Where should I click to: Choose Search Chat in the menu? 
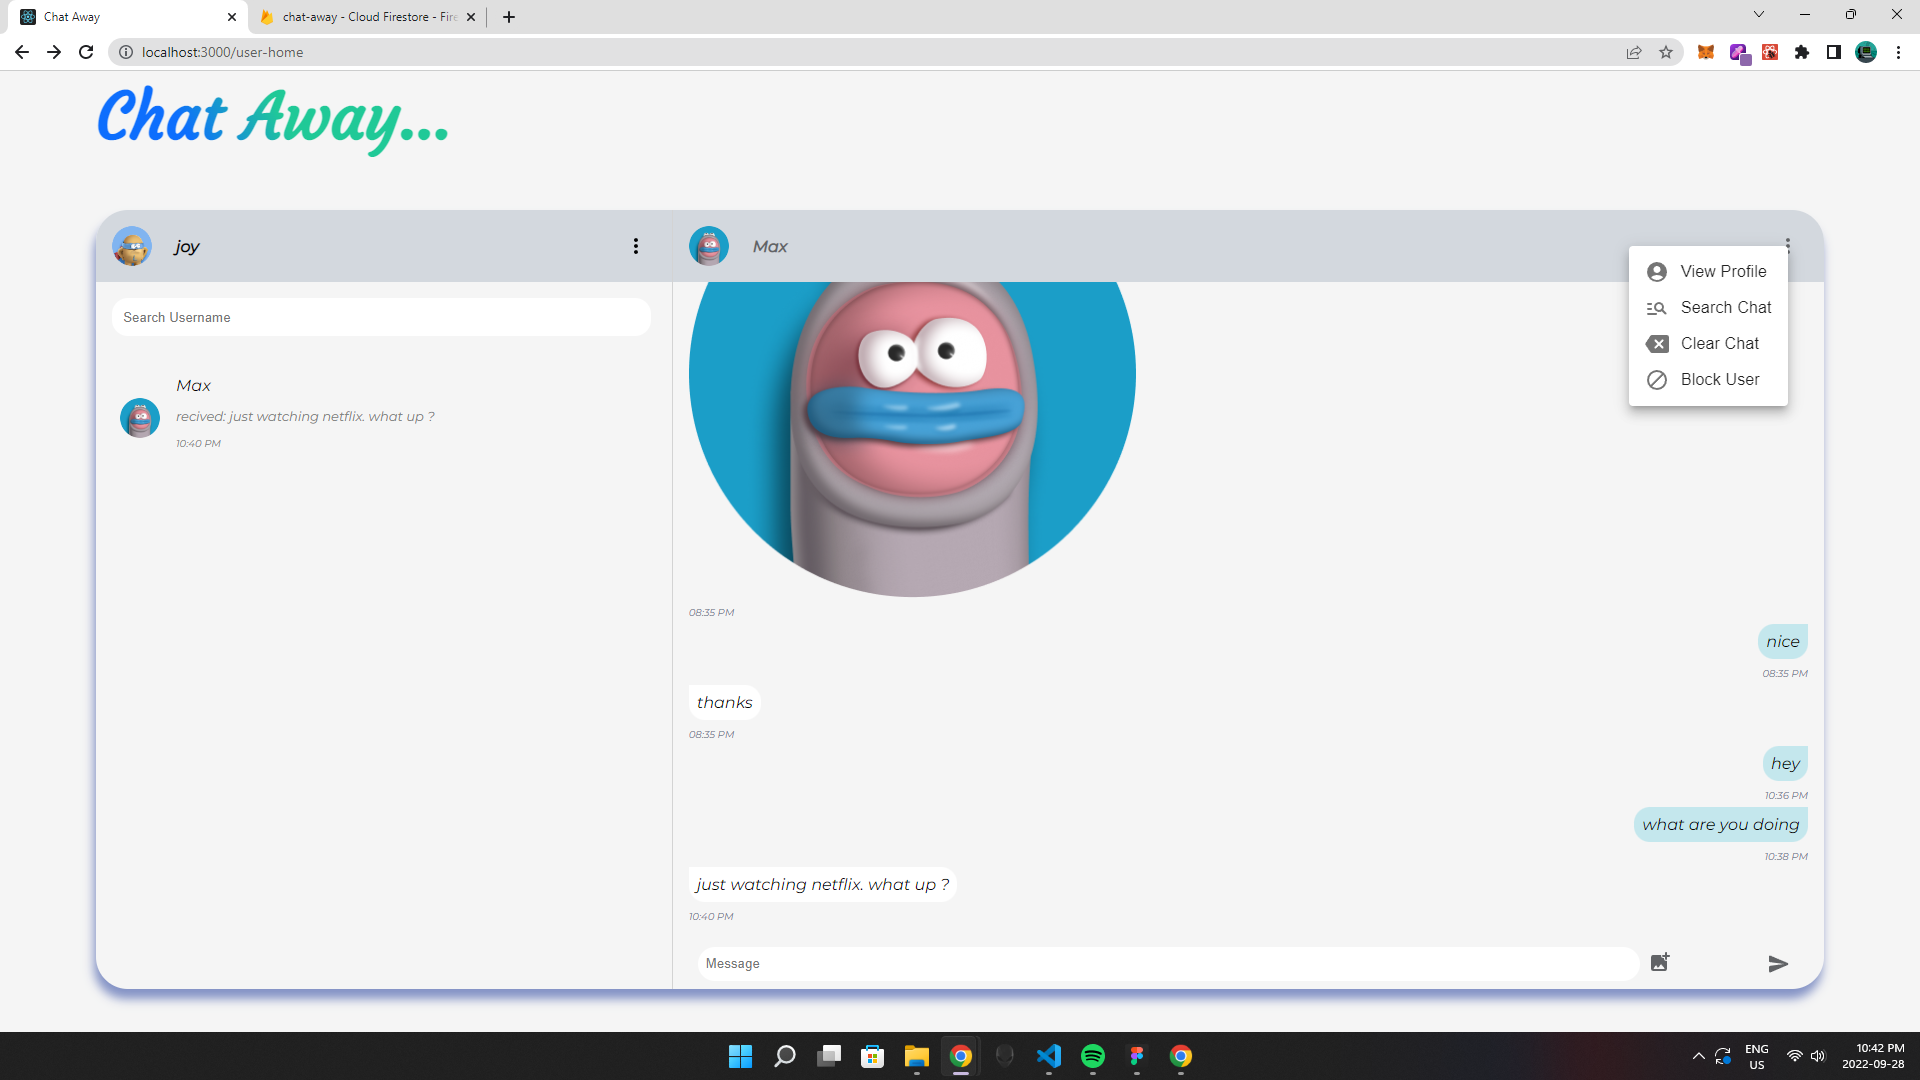pyautogui.click(x=1708, y=307)
